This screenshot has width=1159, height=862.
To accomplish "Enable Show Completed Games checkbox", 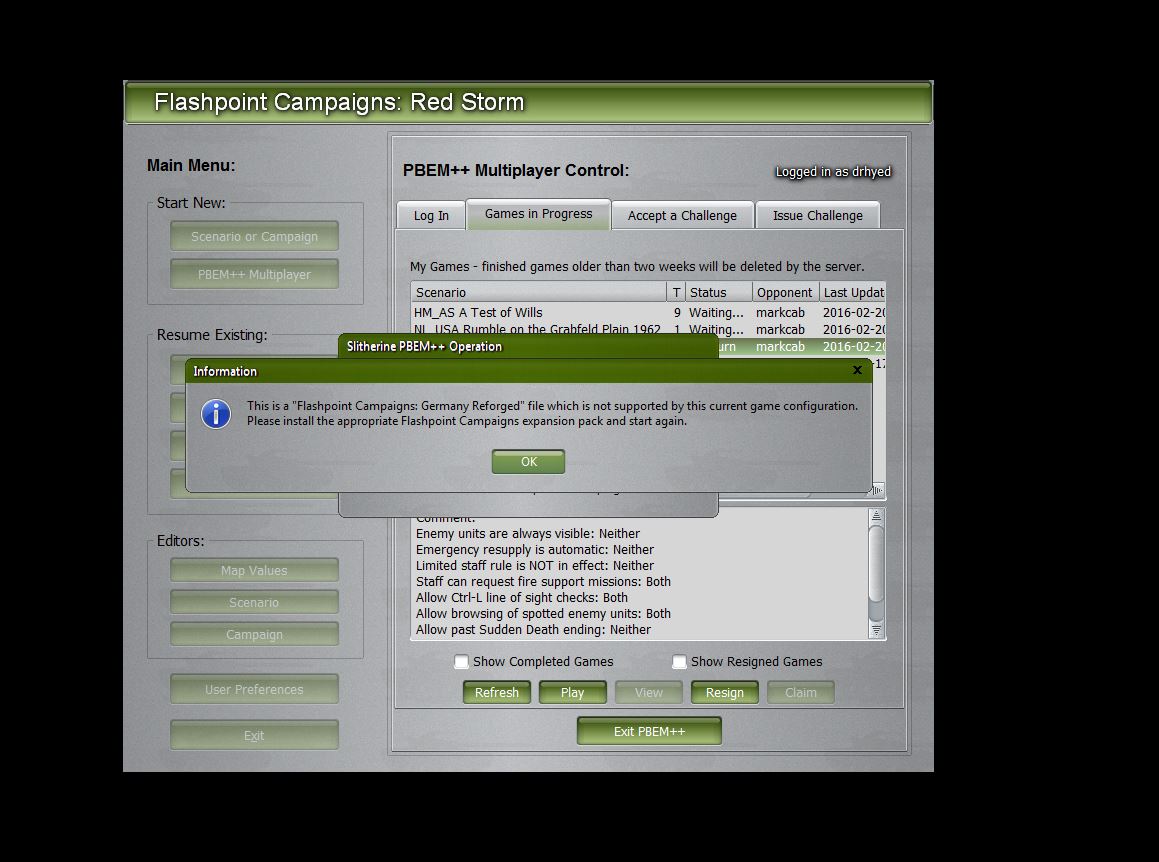I will 461,662.
